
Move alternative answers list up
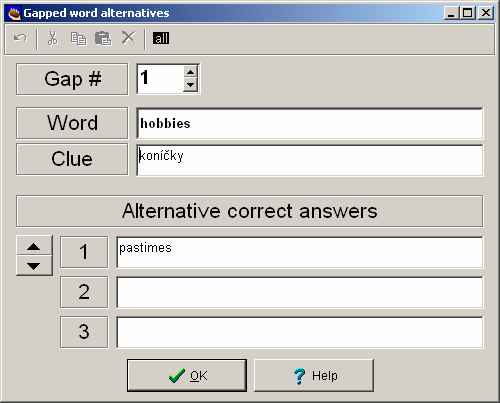pos(34,246)
